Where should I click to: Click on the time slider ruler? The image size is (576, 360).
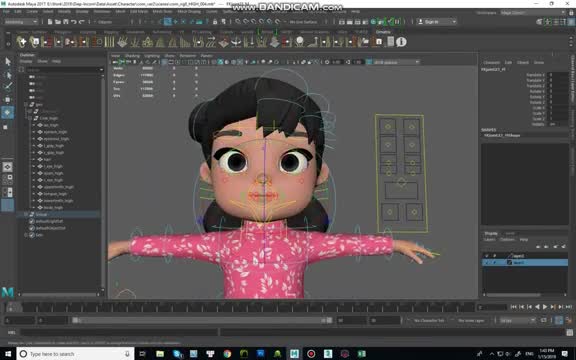click(240, 307)
